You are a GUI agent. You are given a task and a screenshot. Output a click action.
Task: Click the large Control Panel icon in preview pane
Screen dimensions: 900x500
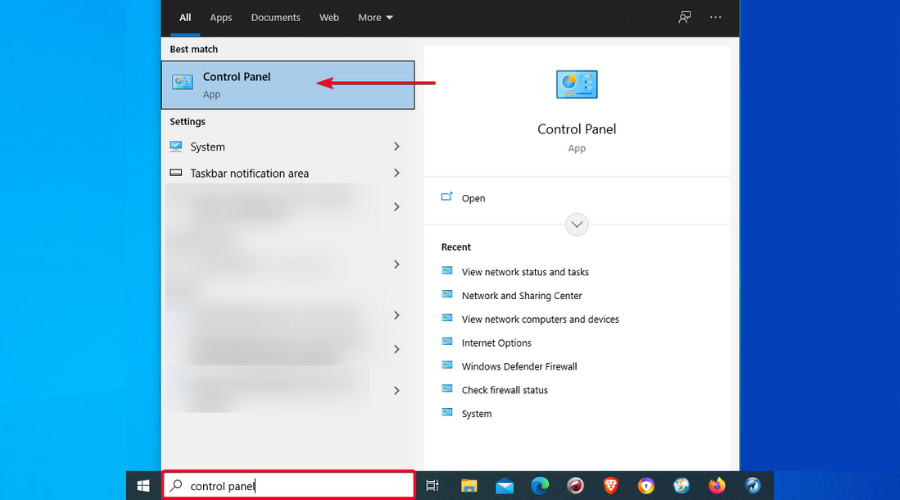(576, 84)
